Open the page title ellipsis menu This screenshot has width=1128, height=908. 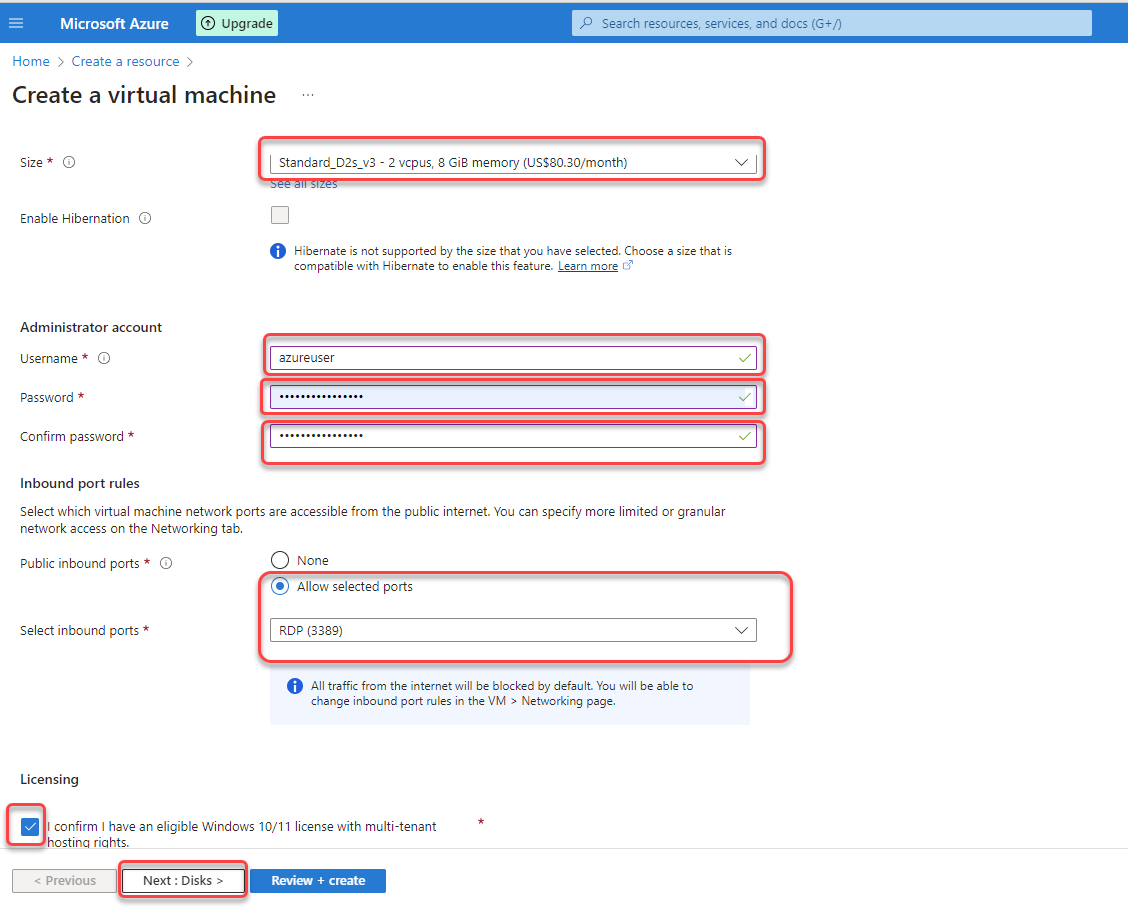click(x=308, y=94)
